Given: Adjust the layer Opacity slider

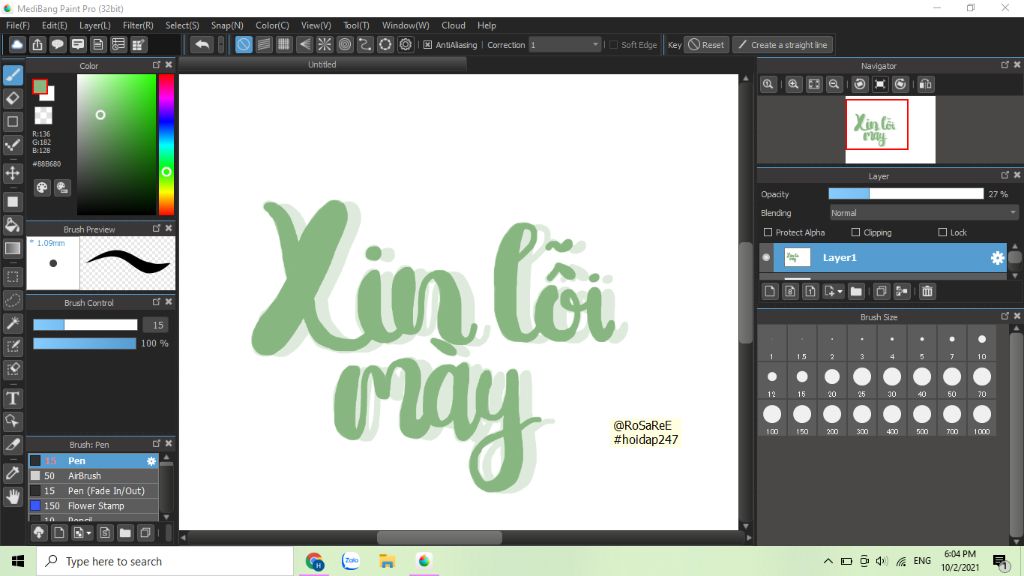Looking at the screenshot, I should pyautogui.click(x=906, y=194).
